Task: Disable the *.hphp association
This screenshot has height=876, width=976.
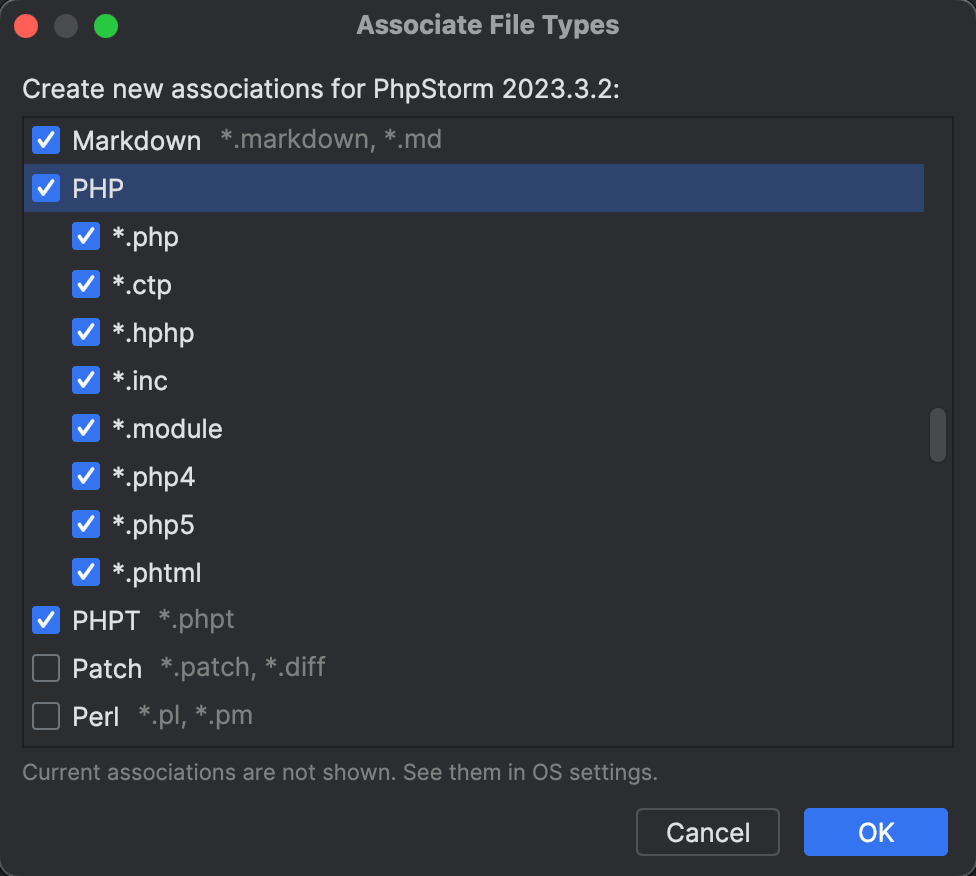Action: click(86, 332)
